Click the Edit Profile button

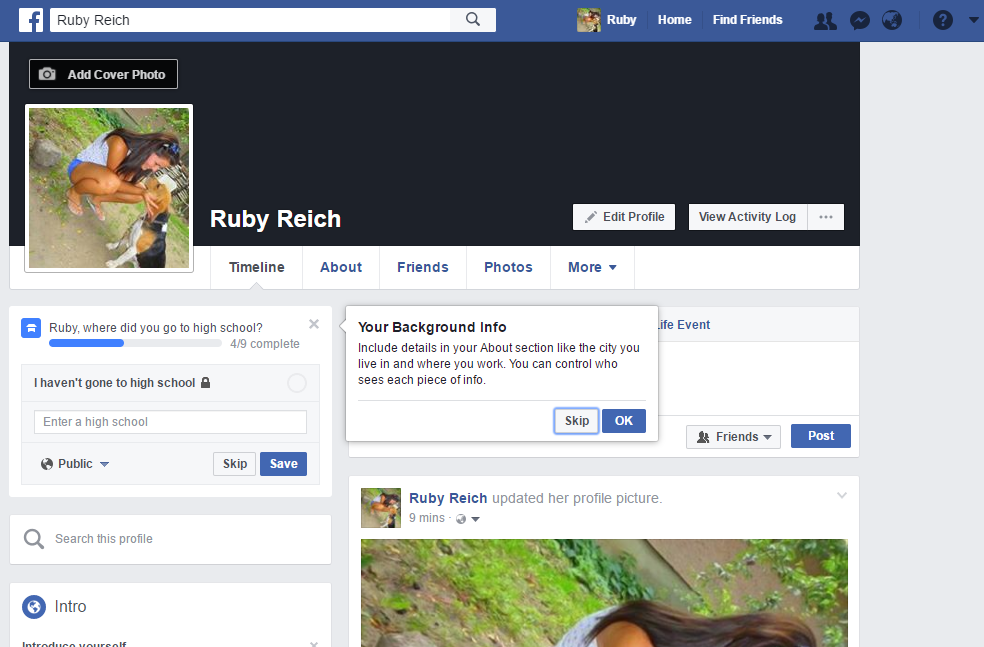pos(623,216)
